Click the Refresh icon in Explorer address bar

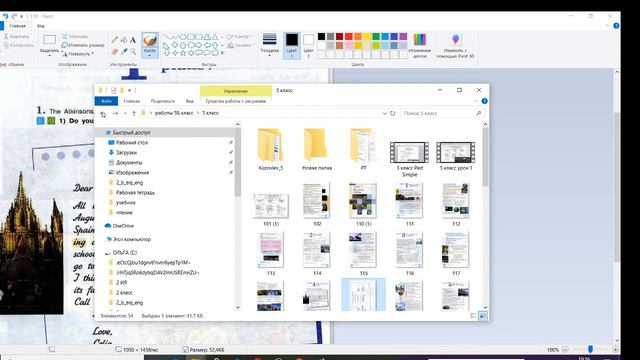[x=393, y=113]
